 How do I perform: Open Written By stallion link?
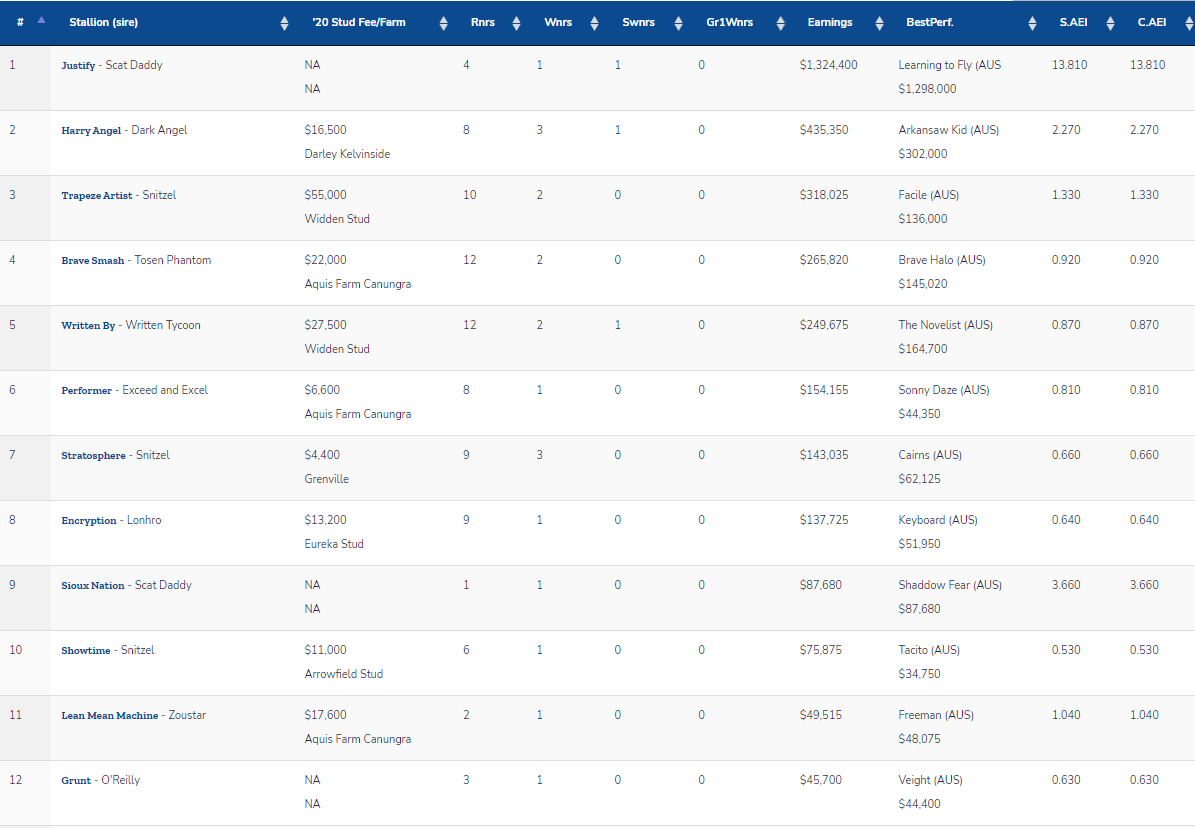(88, 326)
